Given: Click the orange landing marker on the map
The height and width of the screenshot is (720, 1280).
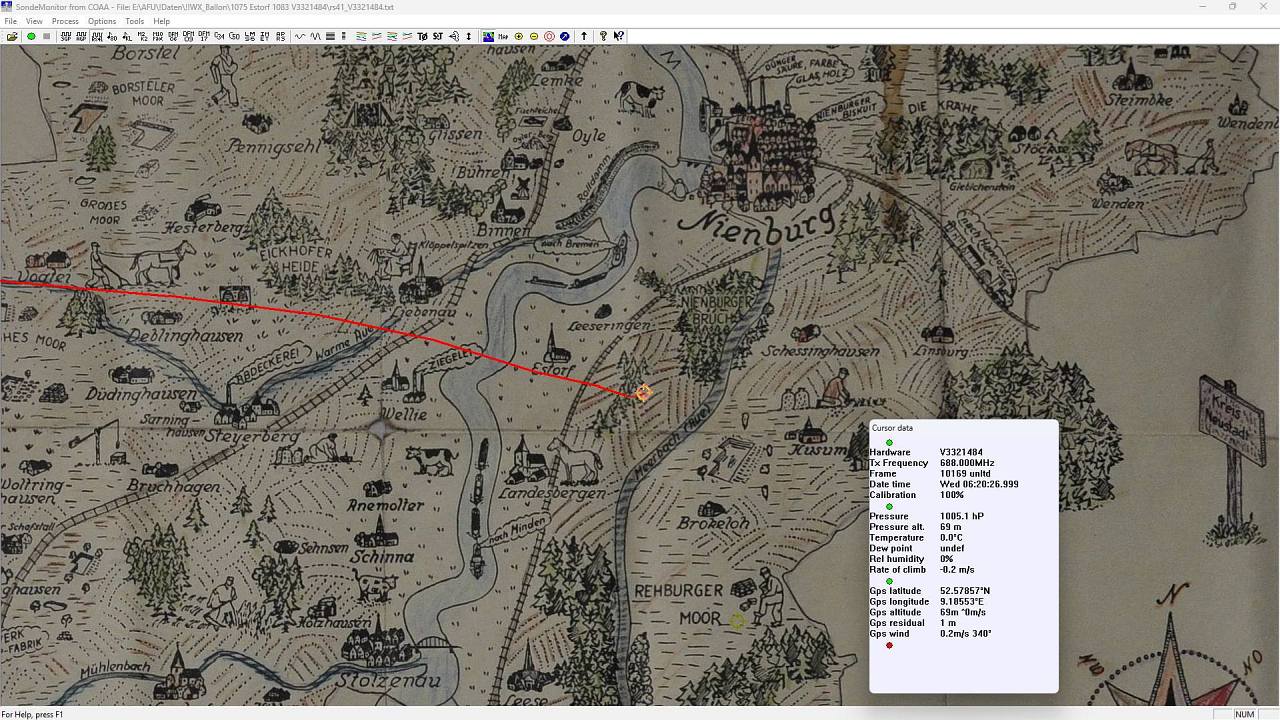Looking at the screenshot, I should (x=643, y=393).
